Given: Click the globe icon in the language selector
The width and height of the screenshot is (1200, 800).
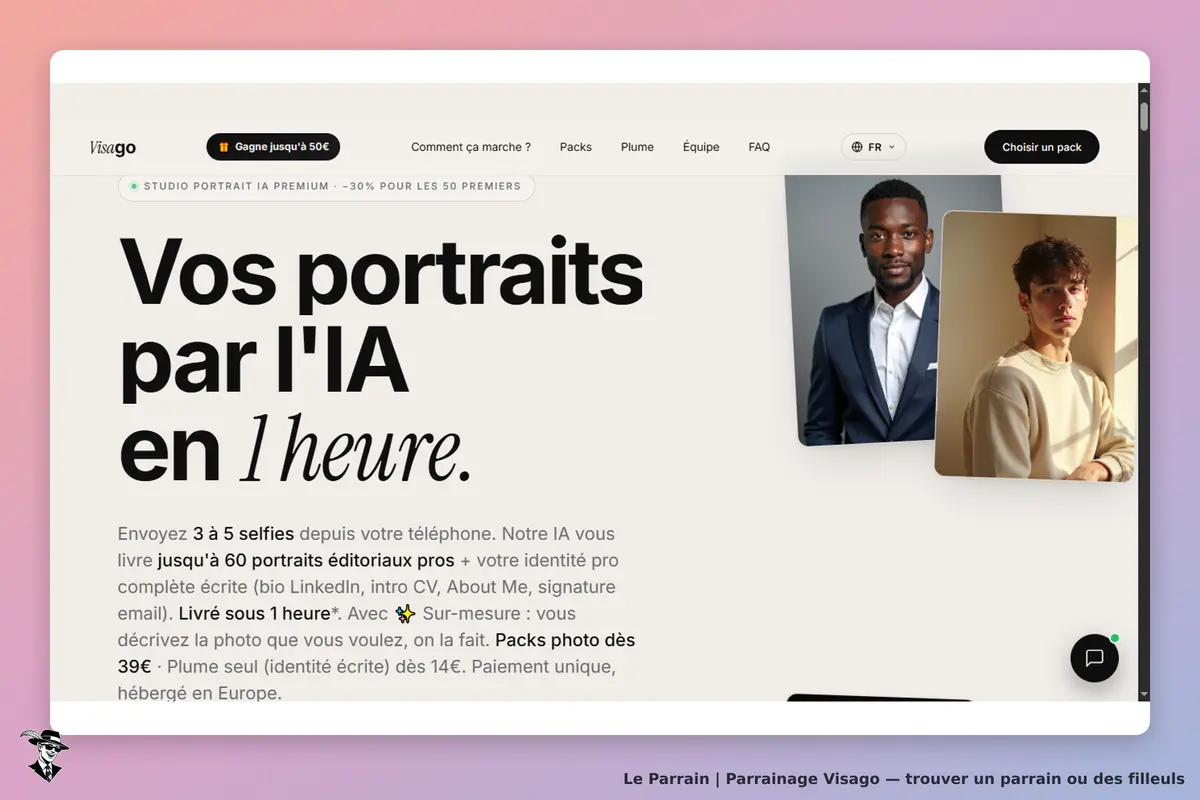Looking at the screenshot, I should [857, 147].
